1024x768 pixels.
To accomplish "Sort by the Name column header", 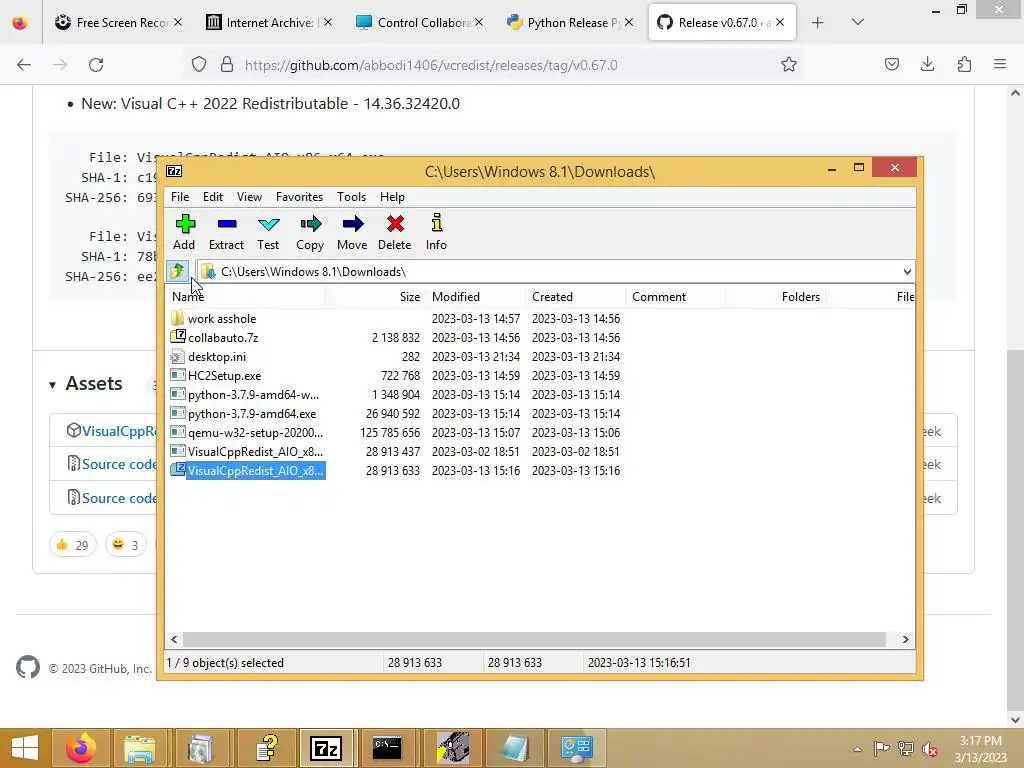I will pos(246,296).
